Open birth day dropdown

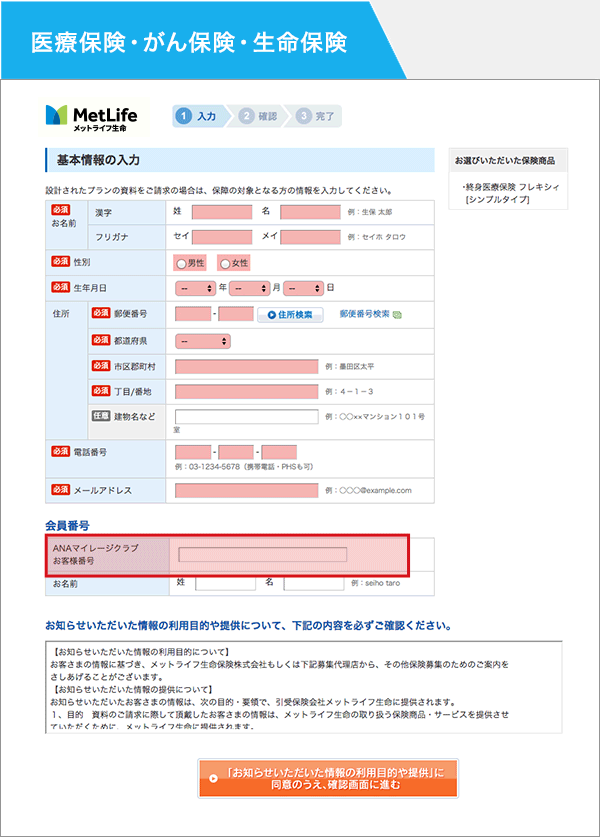pyautogui.click(x=304, y=288)
